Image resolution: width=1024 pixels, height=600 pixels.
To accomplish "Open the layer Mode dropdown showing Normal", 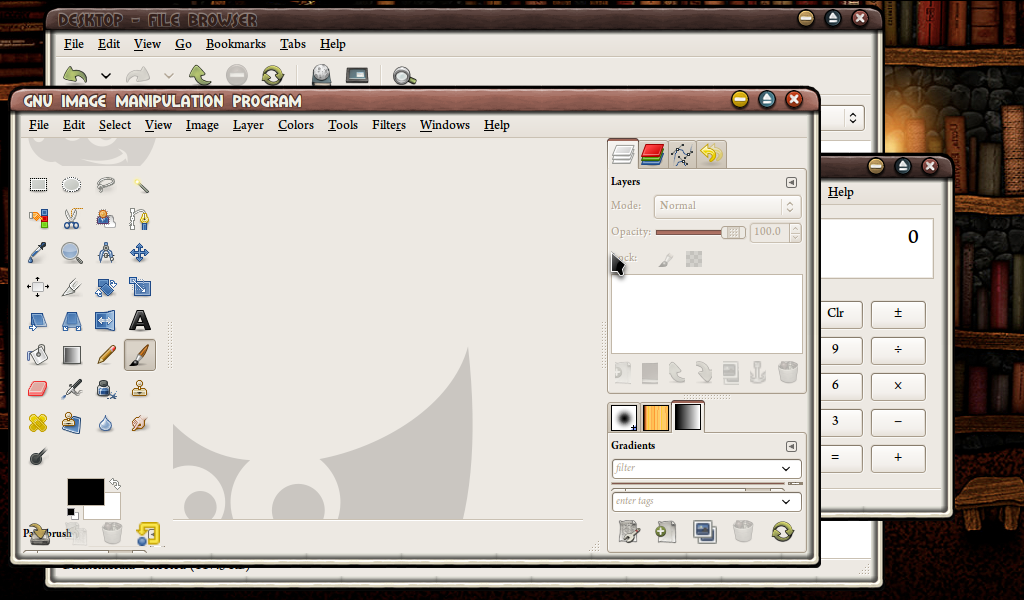I will [727, 206].
